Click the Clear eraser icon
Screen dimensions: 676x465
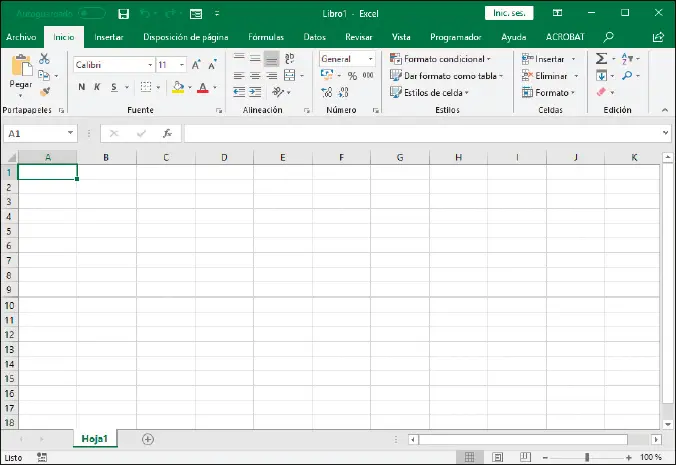[601, 92]
